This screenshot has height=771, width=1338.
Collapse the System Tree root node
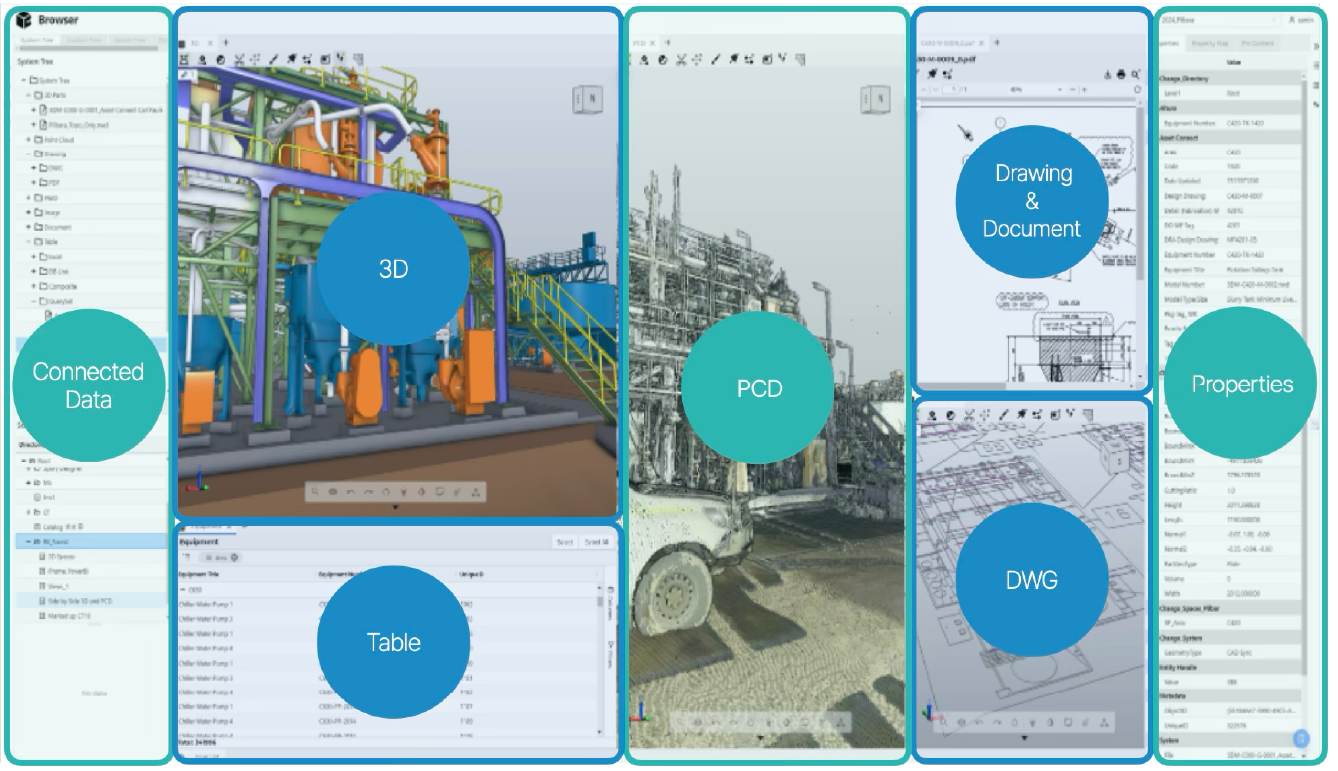pos(24,80)
